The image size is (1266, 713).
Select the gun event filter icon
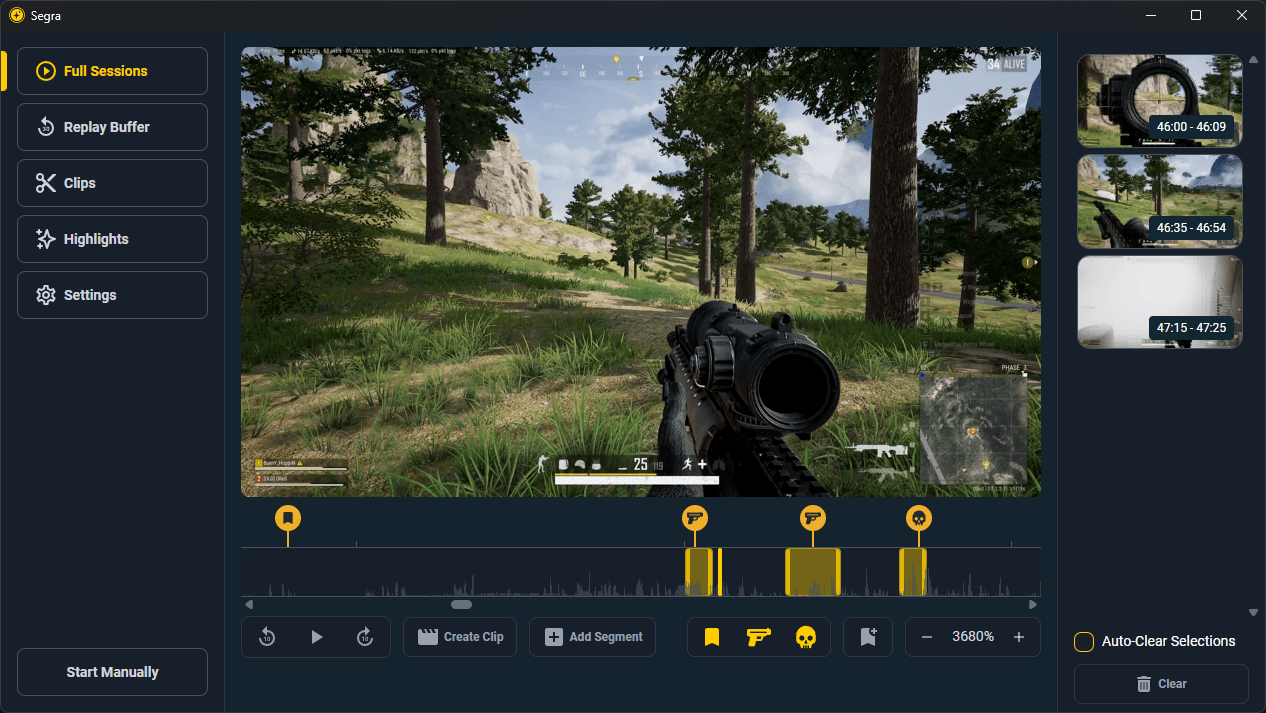(x=757, y=636)
